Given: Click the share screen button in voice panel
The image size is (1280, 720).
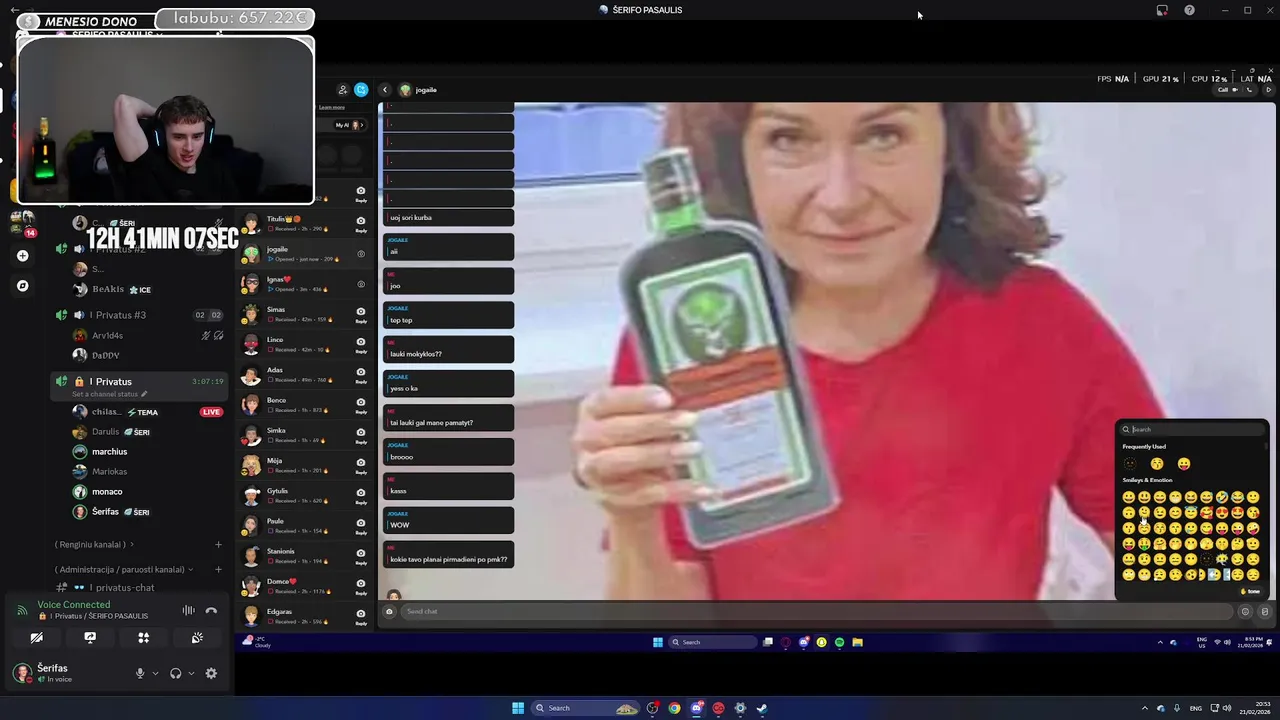Looking at the screenshot, I should click(x=90, y=637).
